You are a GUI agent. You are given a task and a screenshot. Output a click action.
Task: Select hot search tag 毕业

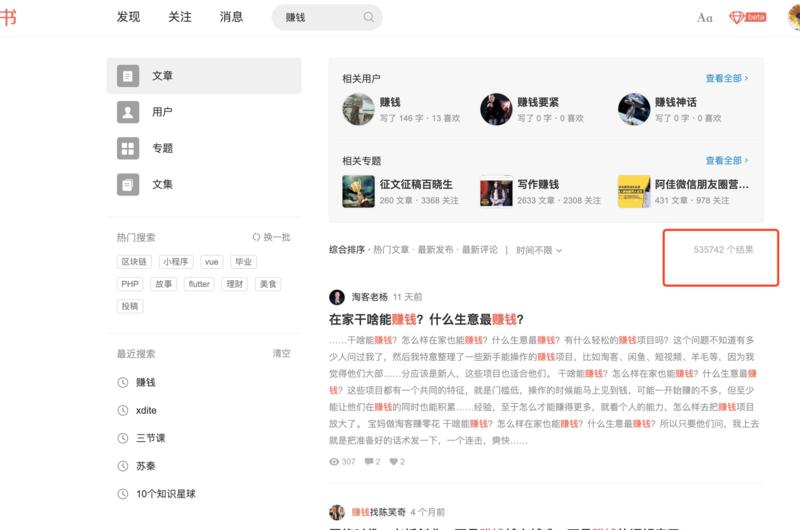pos(243,262)
